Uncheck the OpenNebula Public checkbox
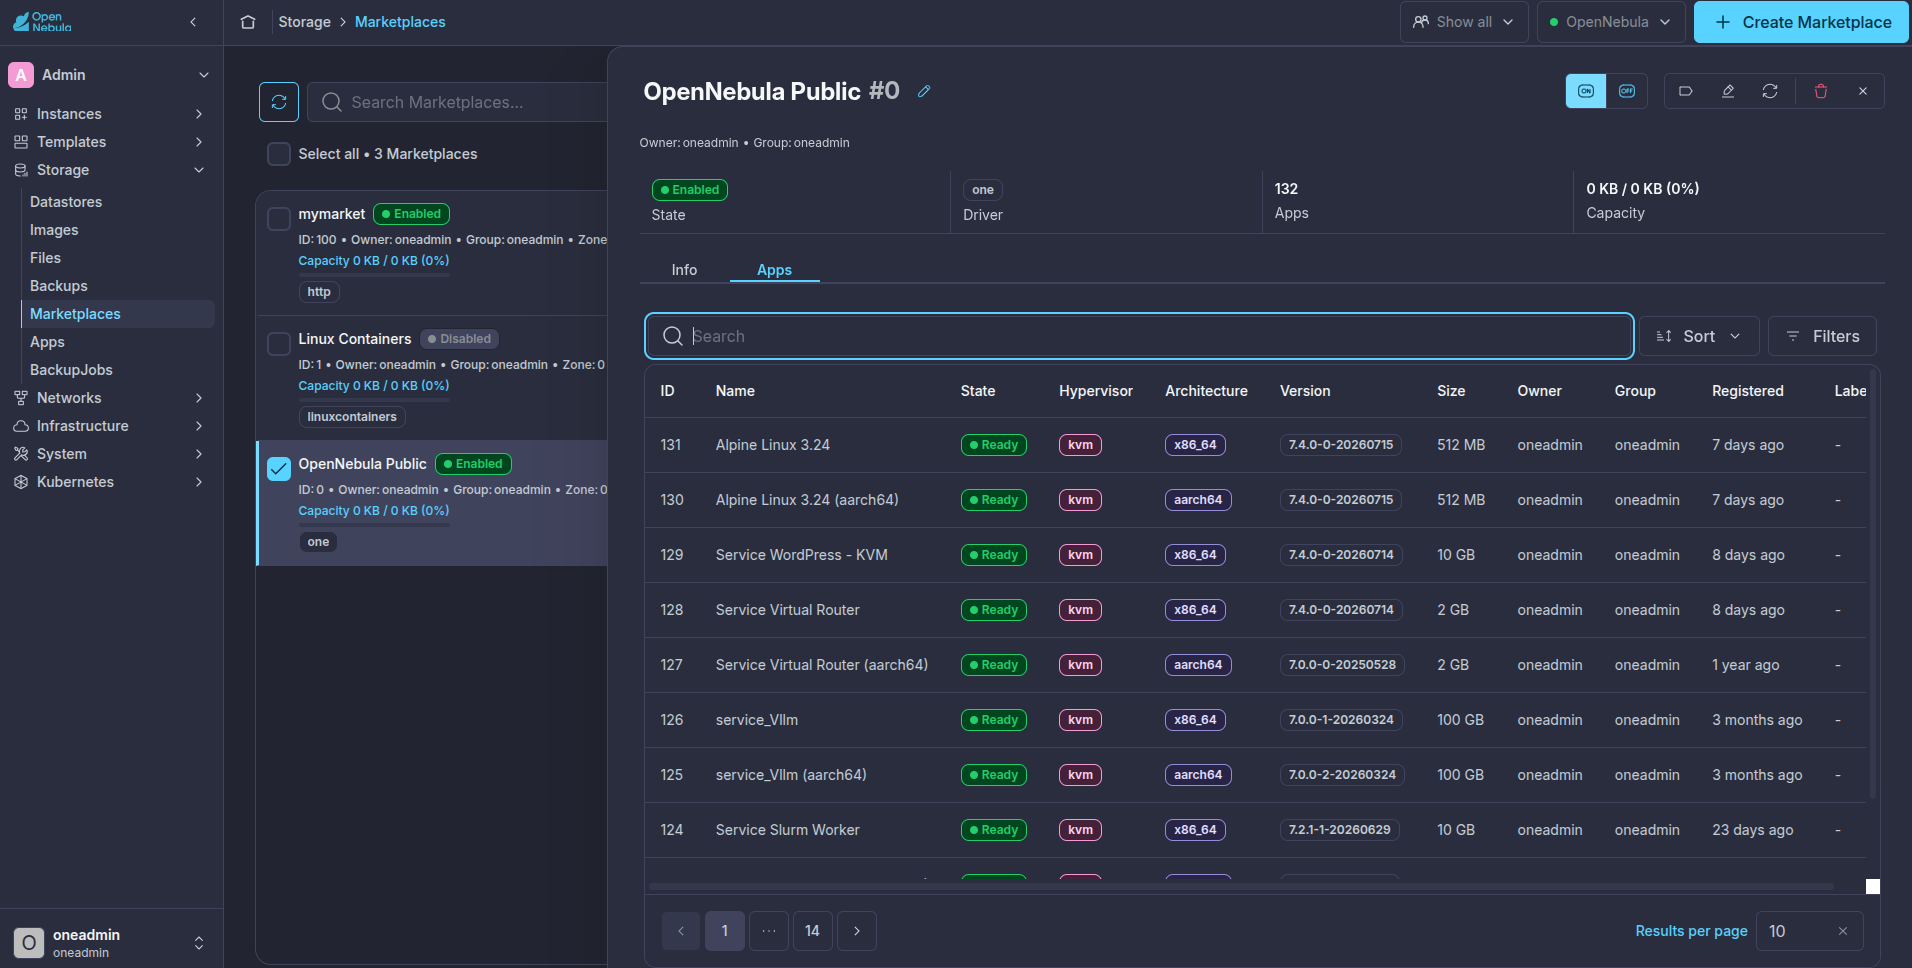 [x=279, y=468]
